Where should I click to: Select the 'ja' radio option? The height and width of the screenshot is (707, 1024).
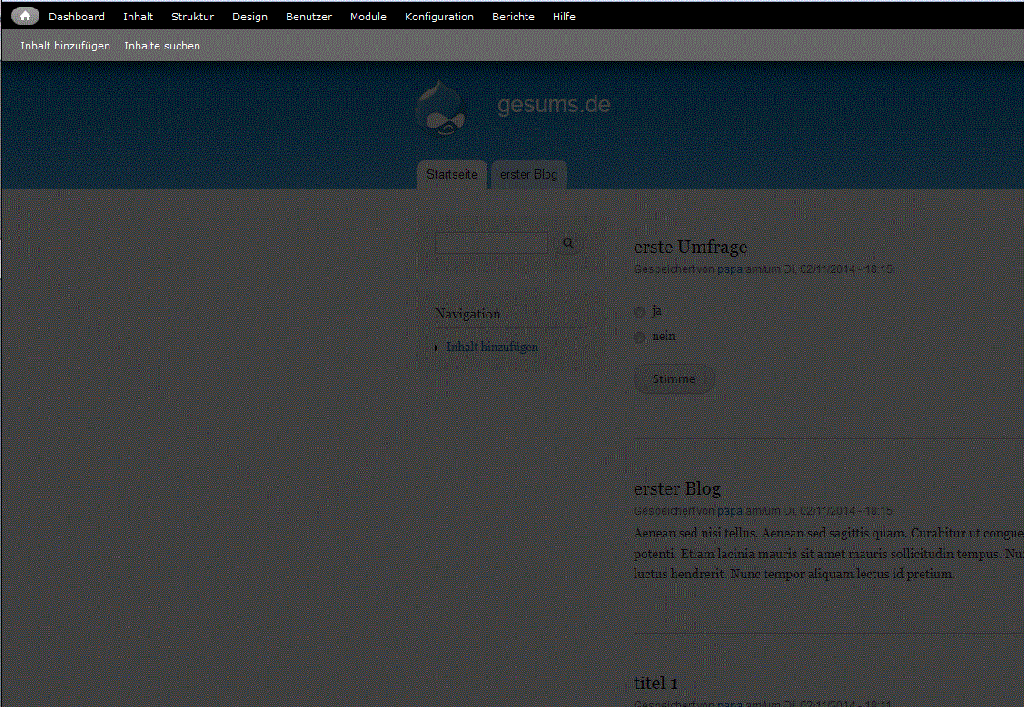point(640,312)
